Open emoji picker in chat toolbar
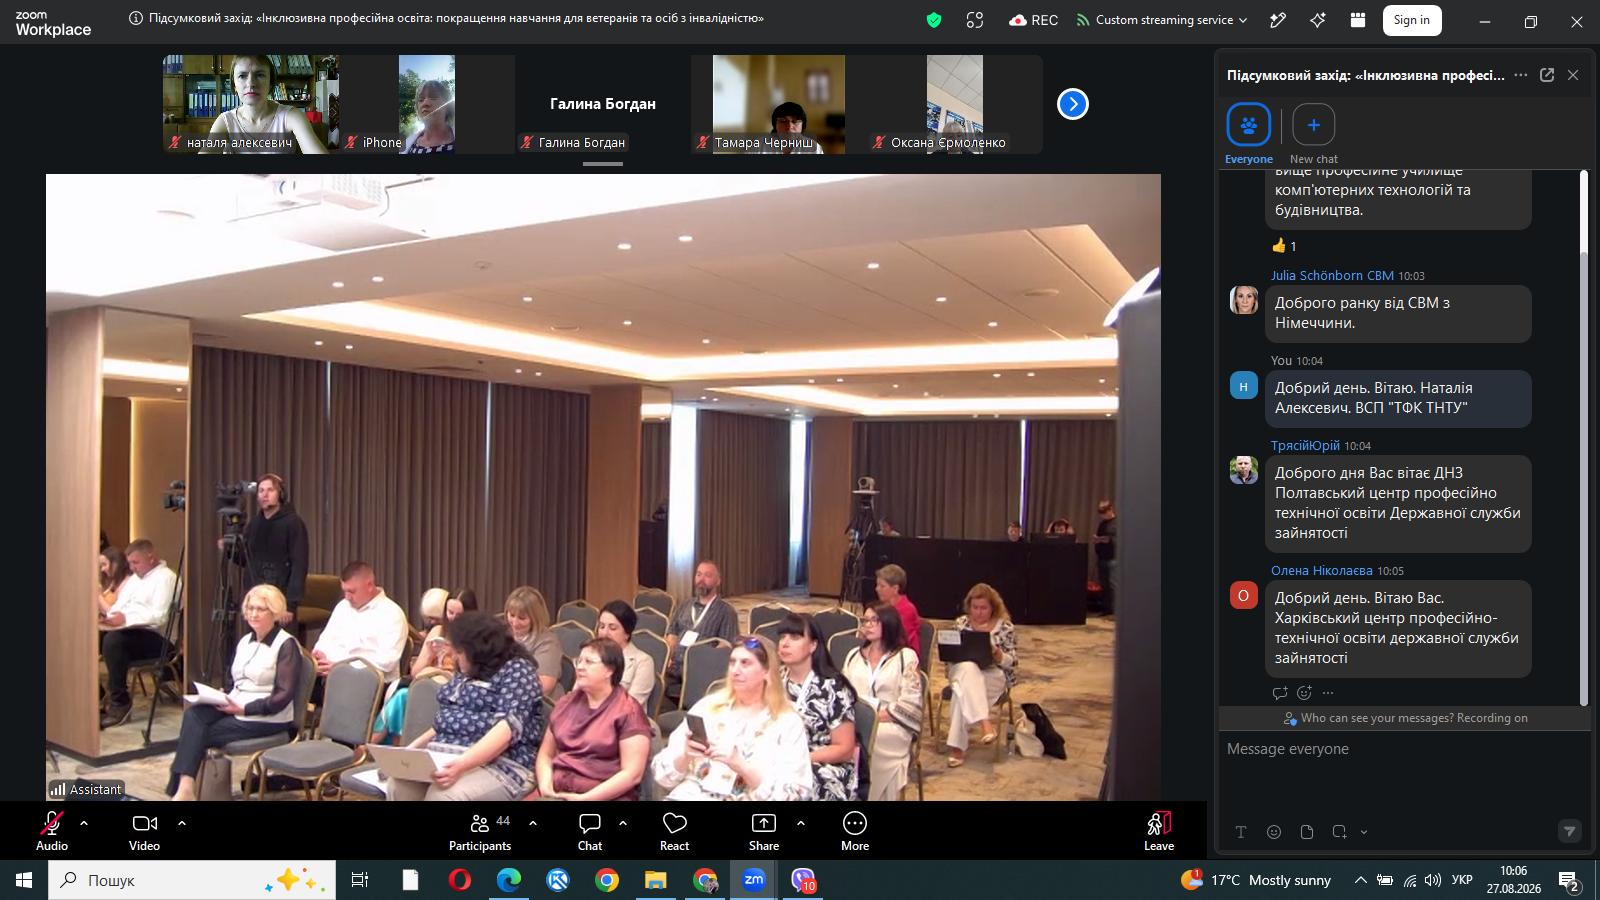1600x900 pixels. (x=1274, y=832)
